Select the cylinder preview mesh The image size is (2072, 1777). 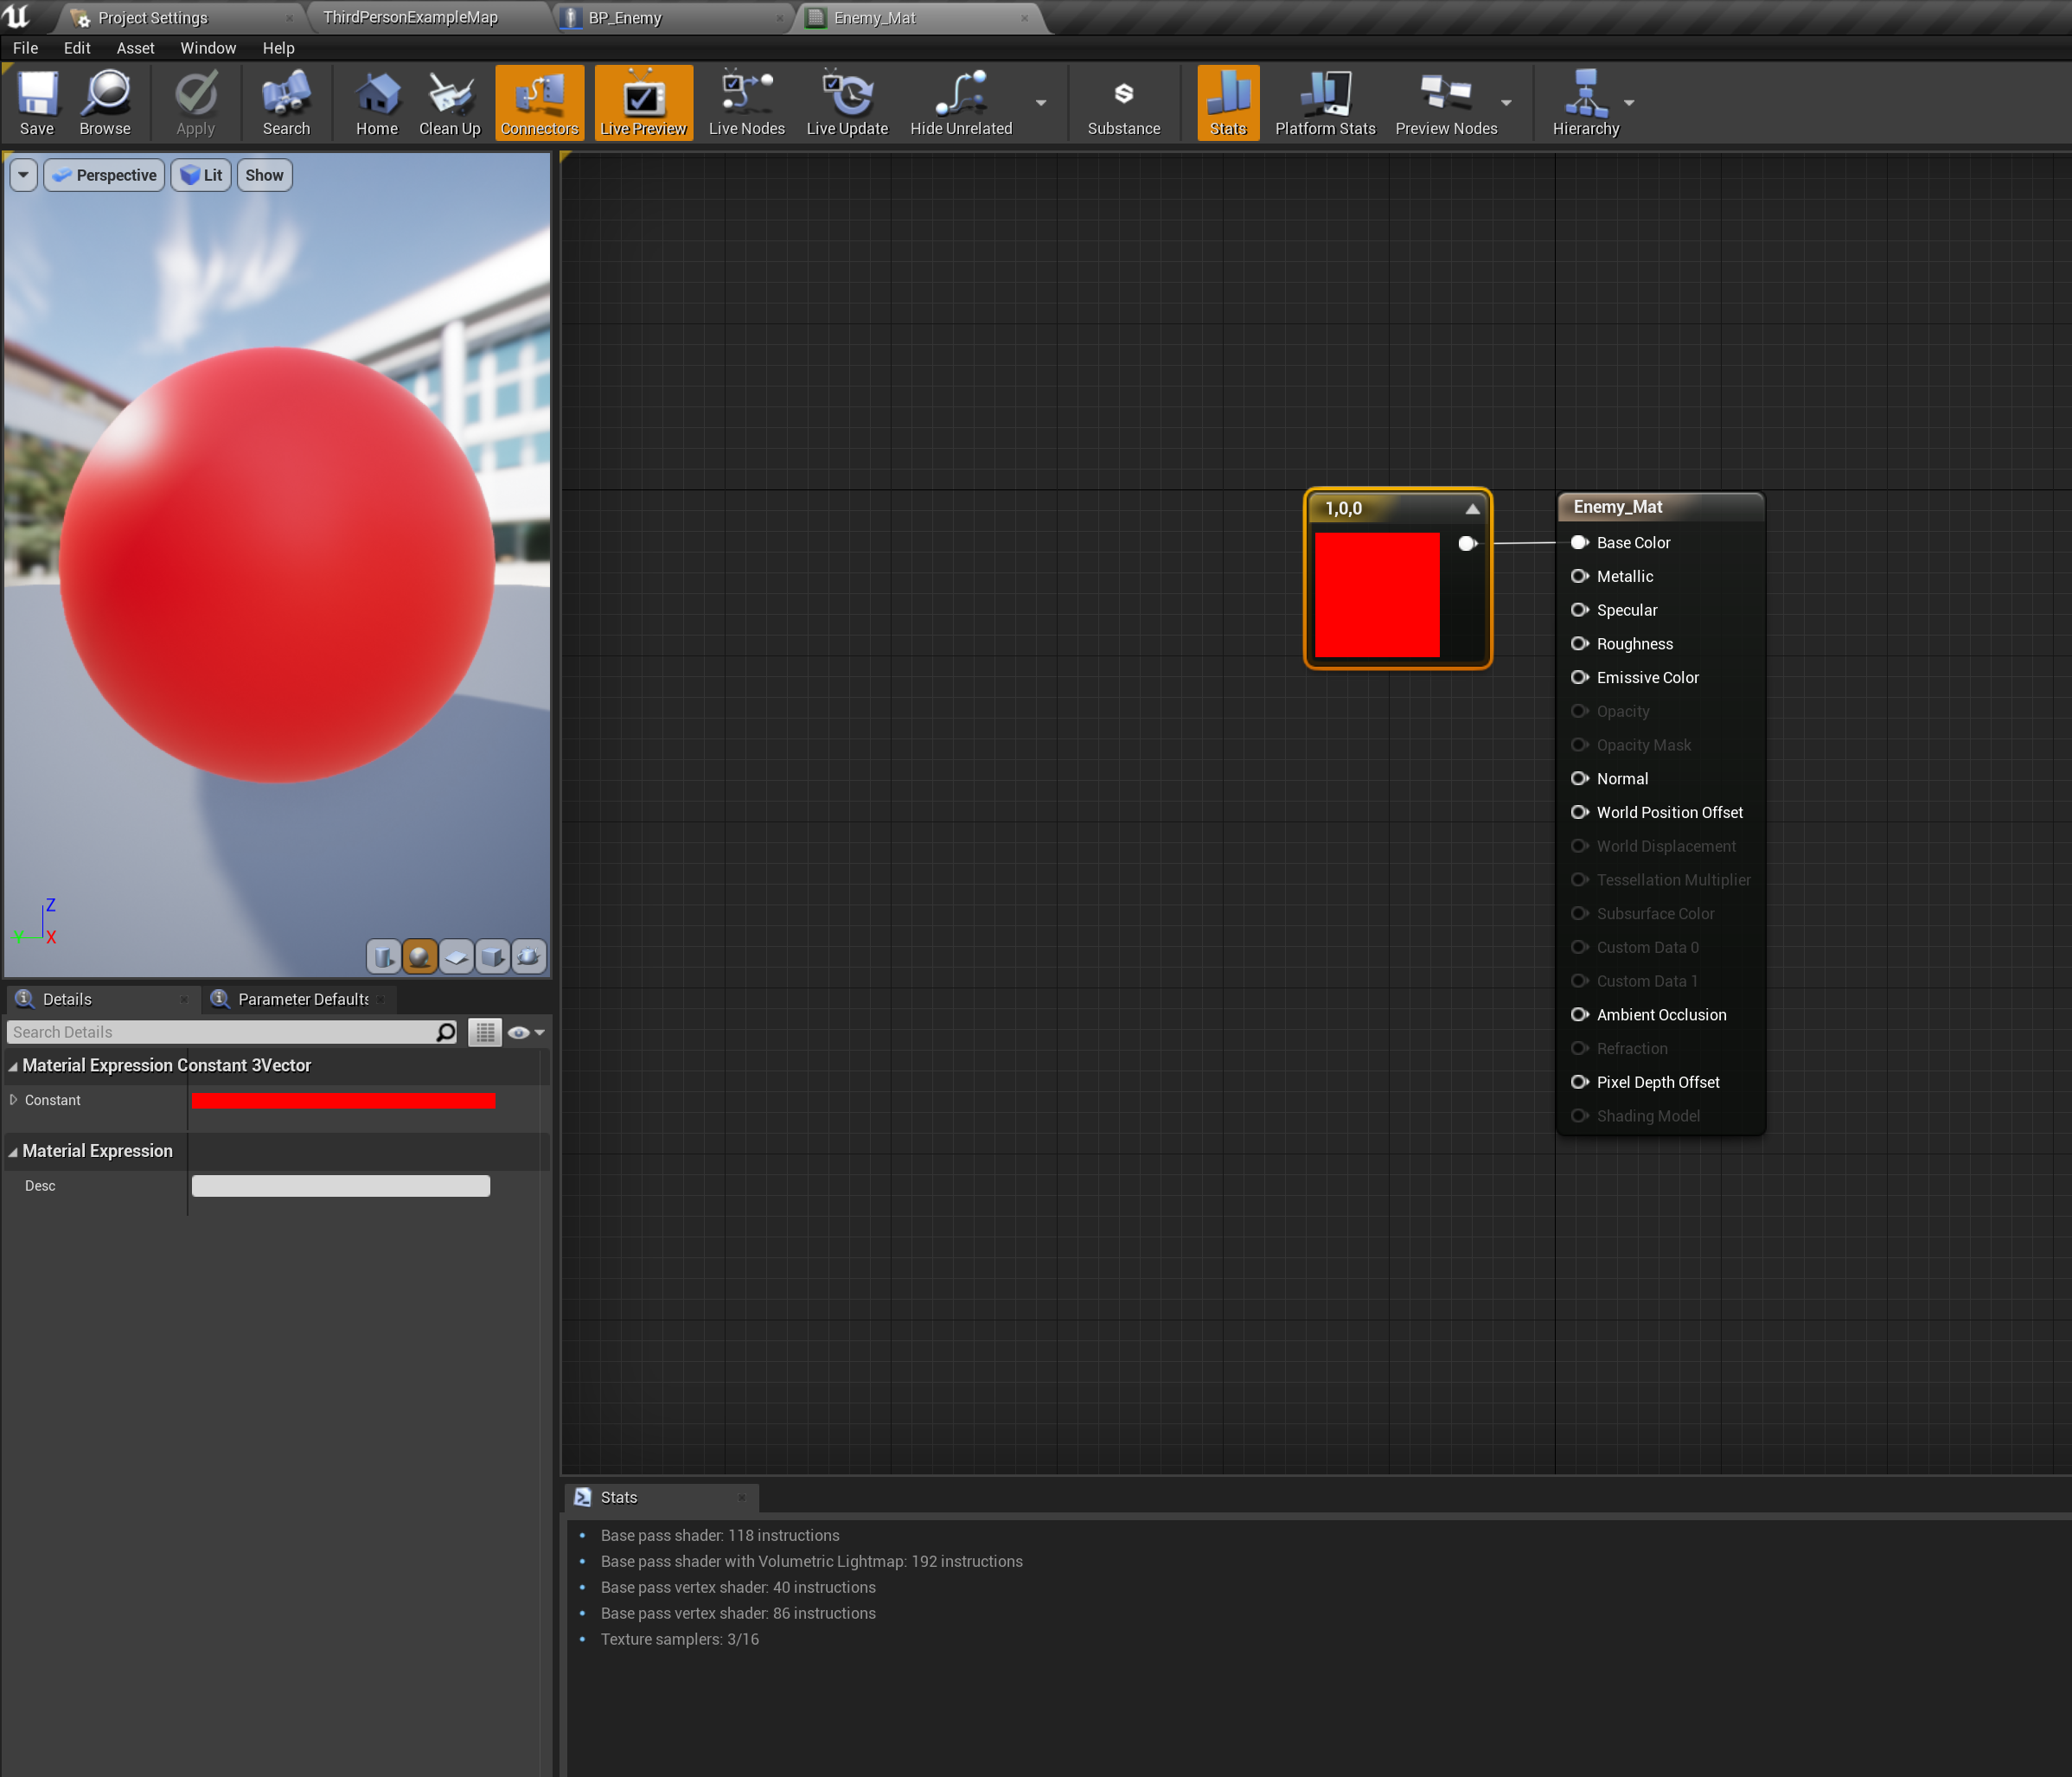(x=383, y=956)
